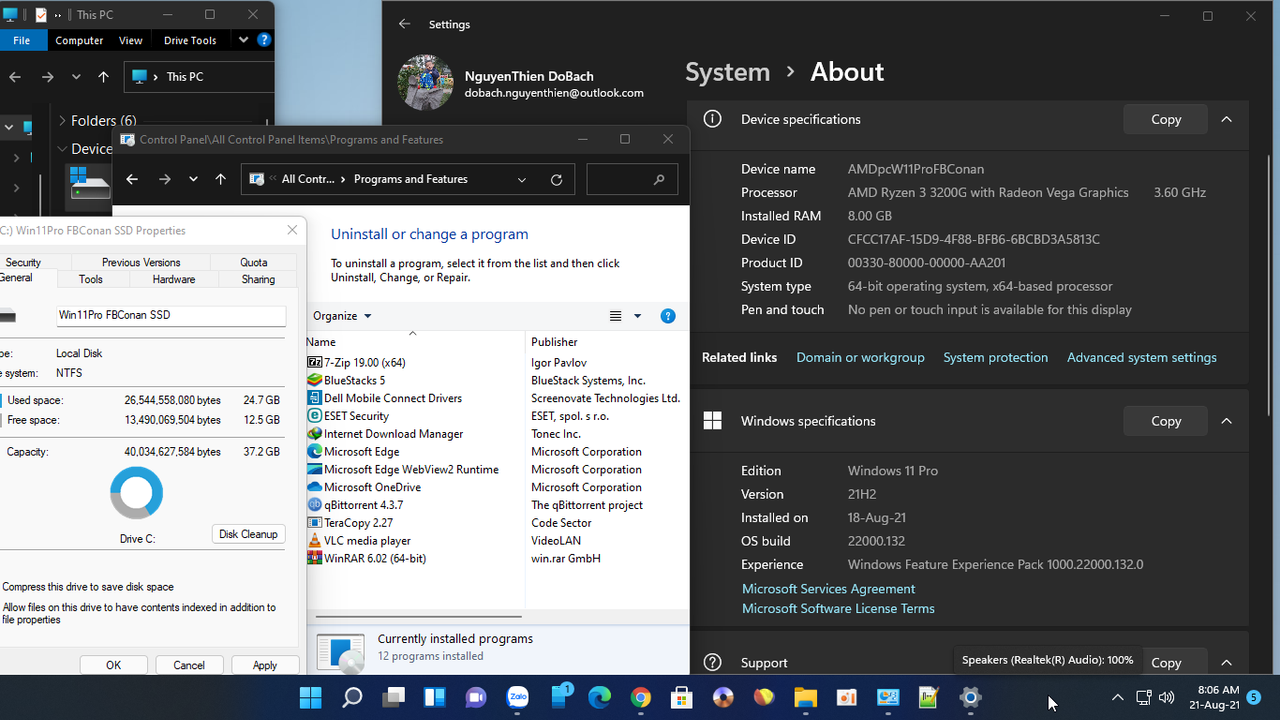Copy the Windows specifications
Screen dimensions: 1280x720
point(1166,421)
